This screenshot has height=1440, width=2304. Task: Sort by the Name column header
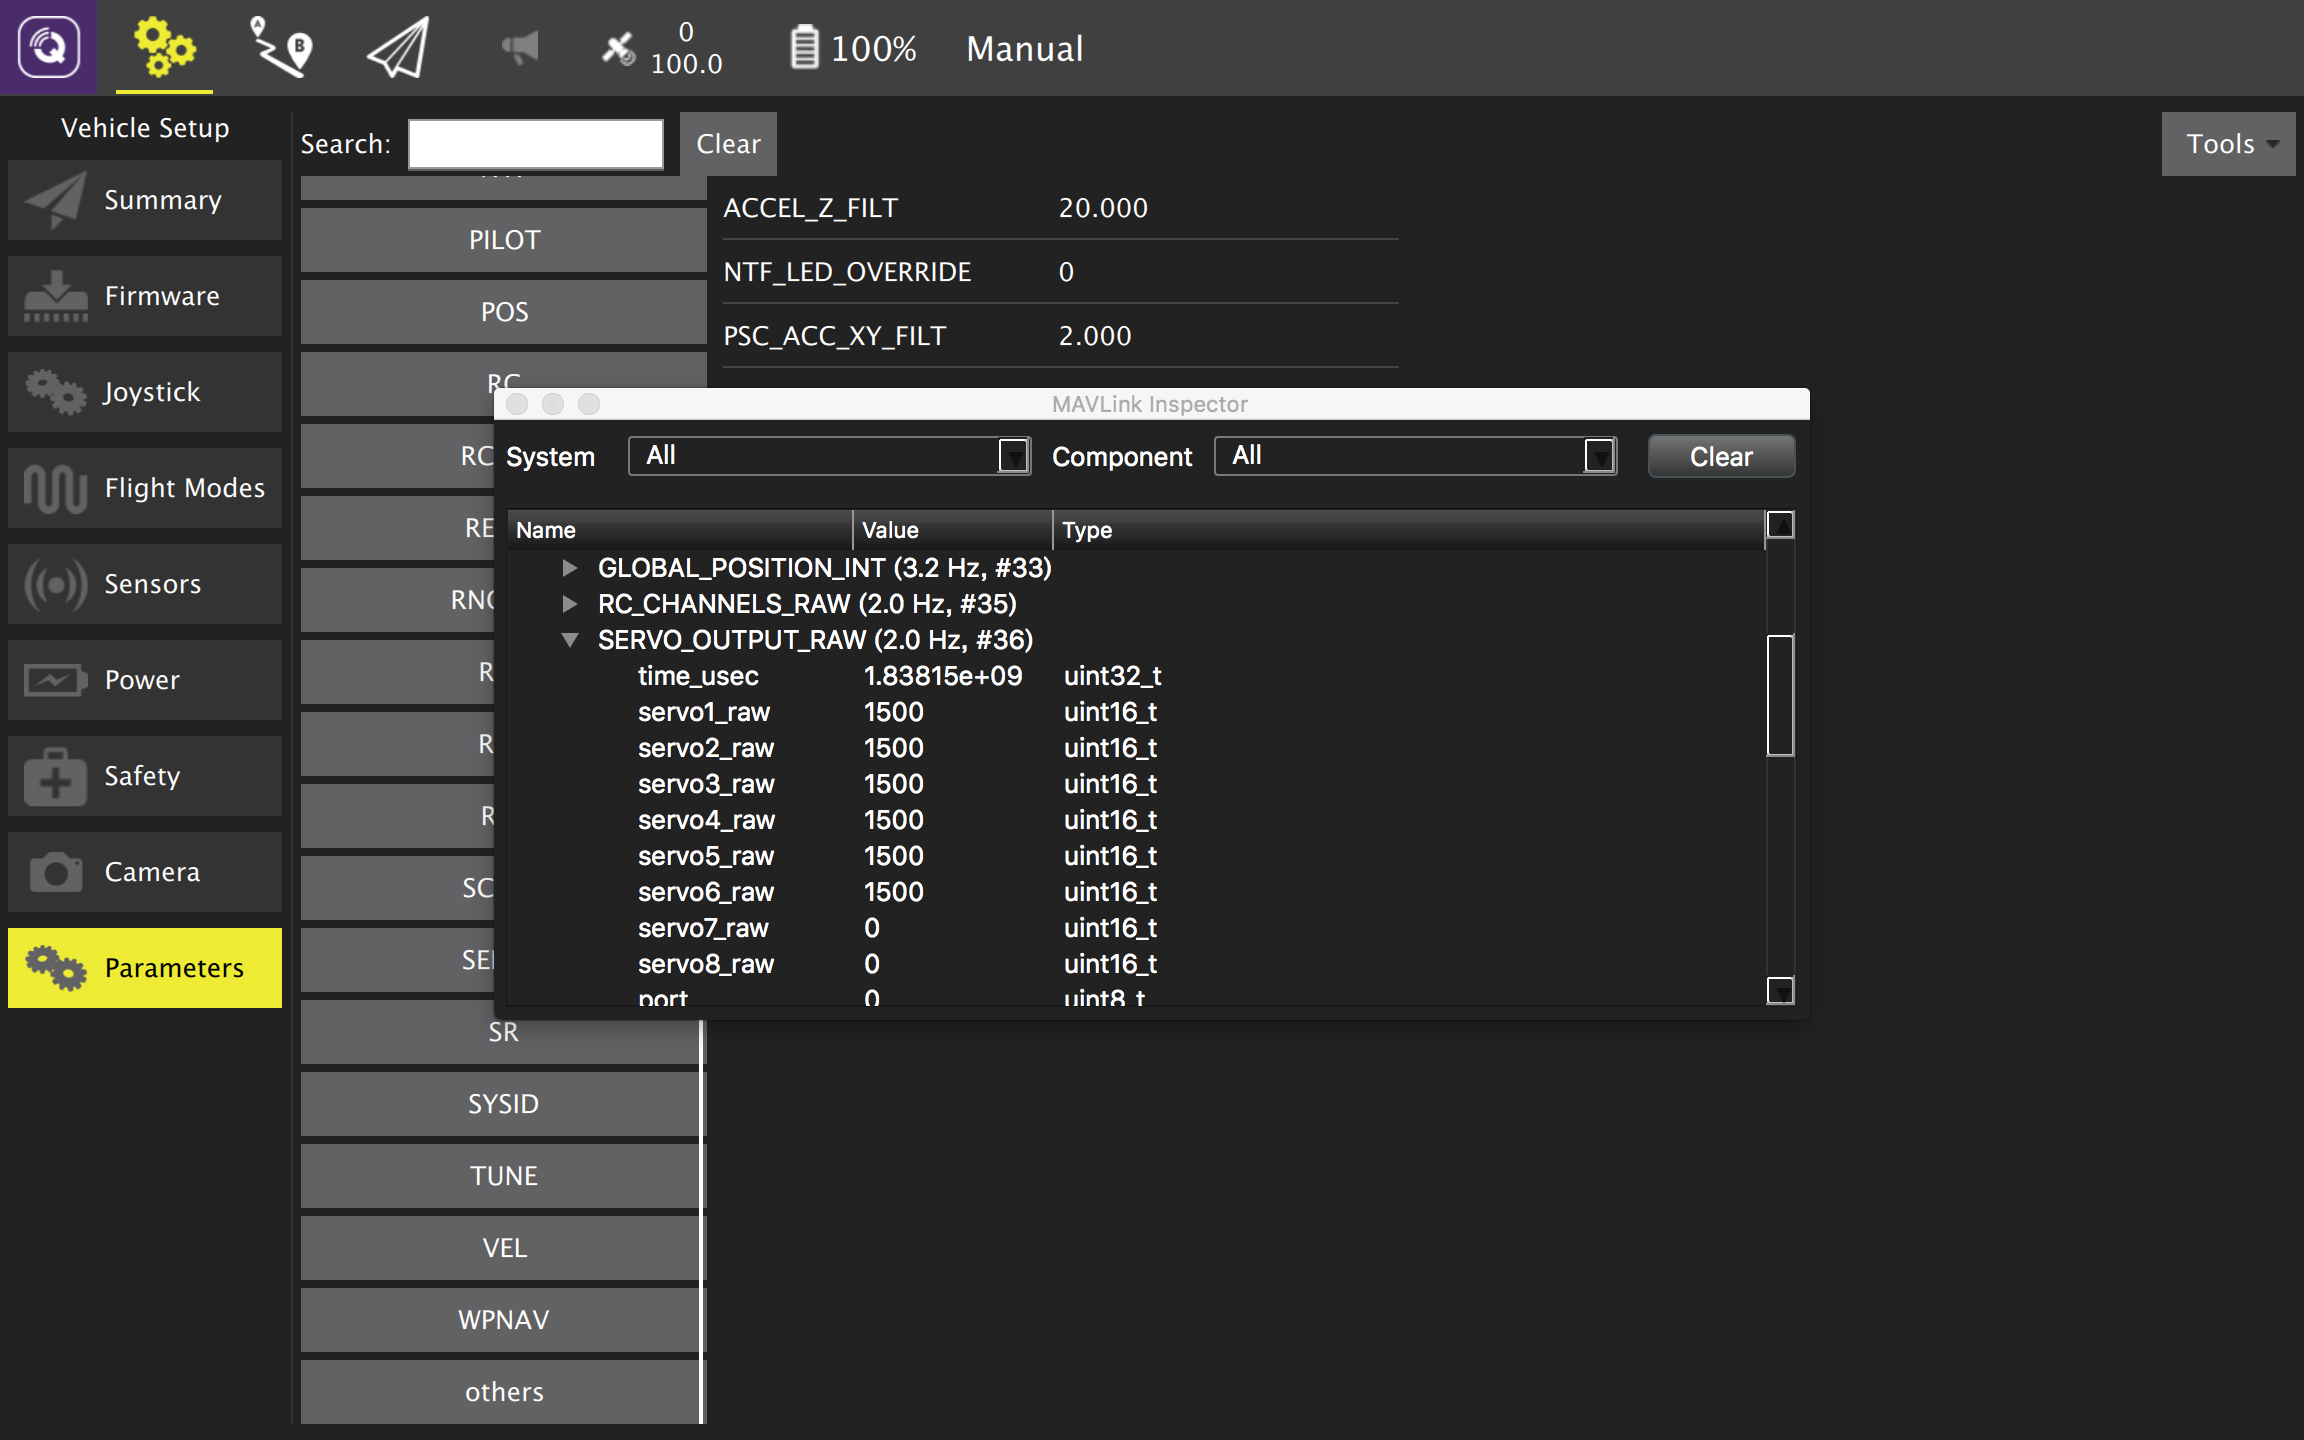(680, 530)
